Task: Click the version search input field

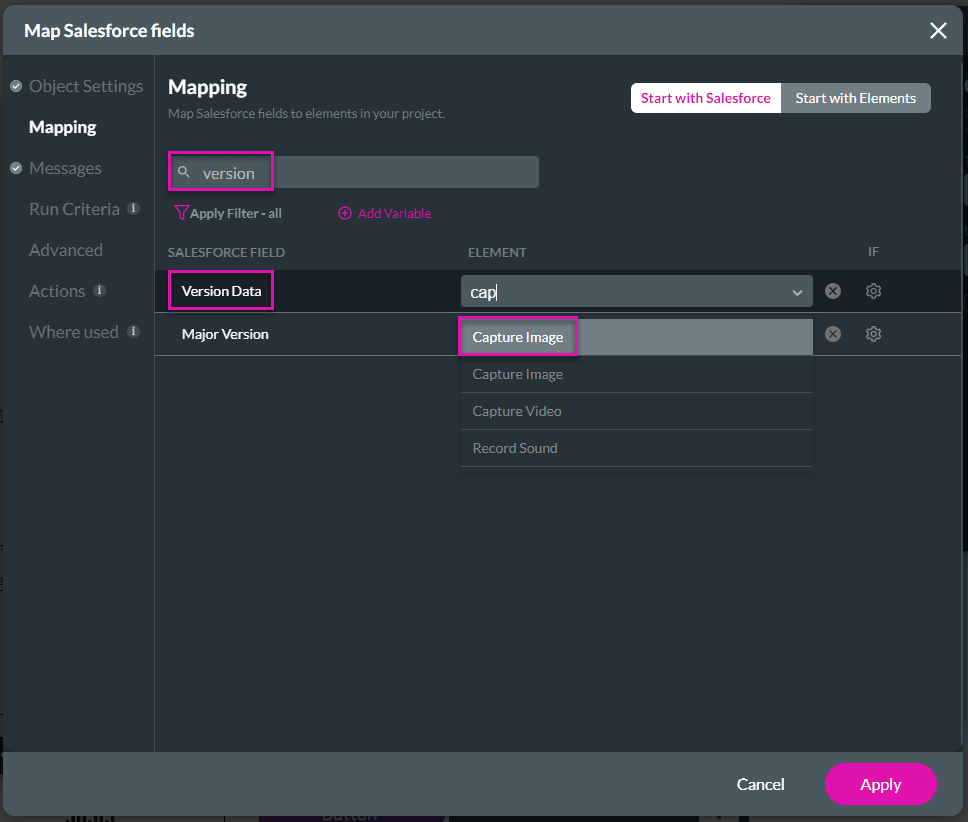Action: click(350, 171)
